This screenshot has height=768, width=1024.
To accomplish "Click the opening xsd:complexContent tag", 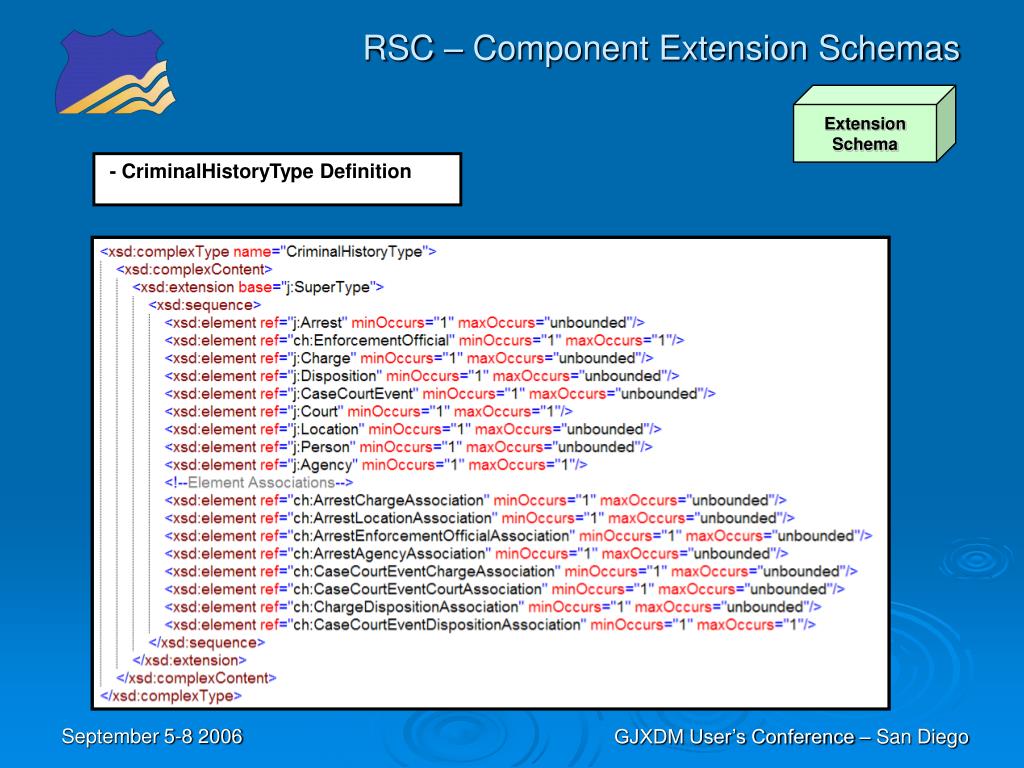I will (x=194, y=269).
